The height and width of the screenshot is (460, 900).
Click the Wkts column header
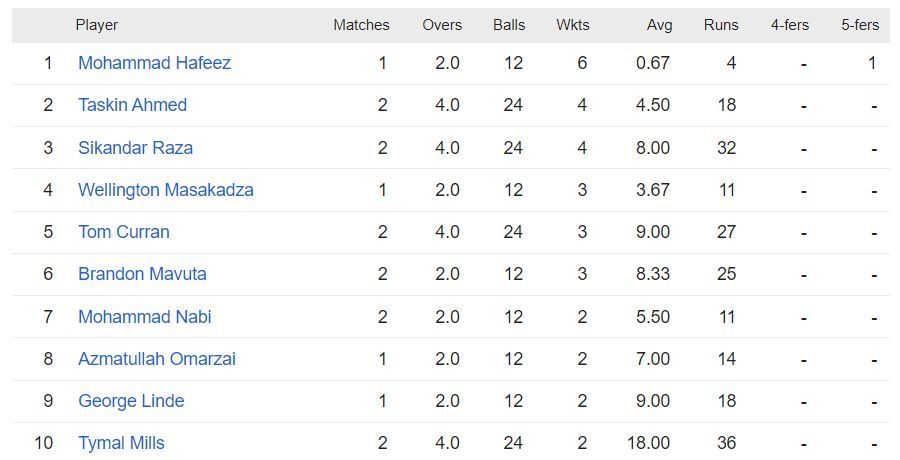[572, 24]
